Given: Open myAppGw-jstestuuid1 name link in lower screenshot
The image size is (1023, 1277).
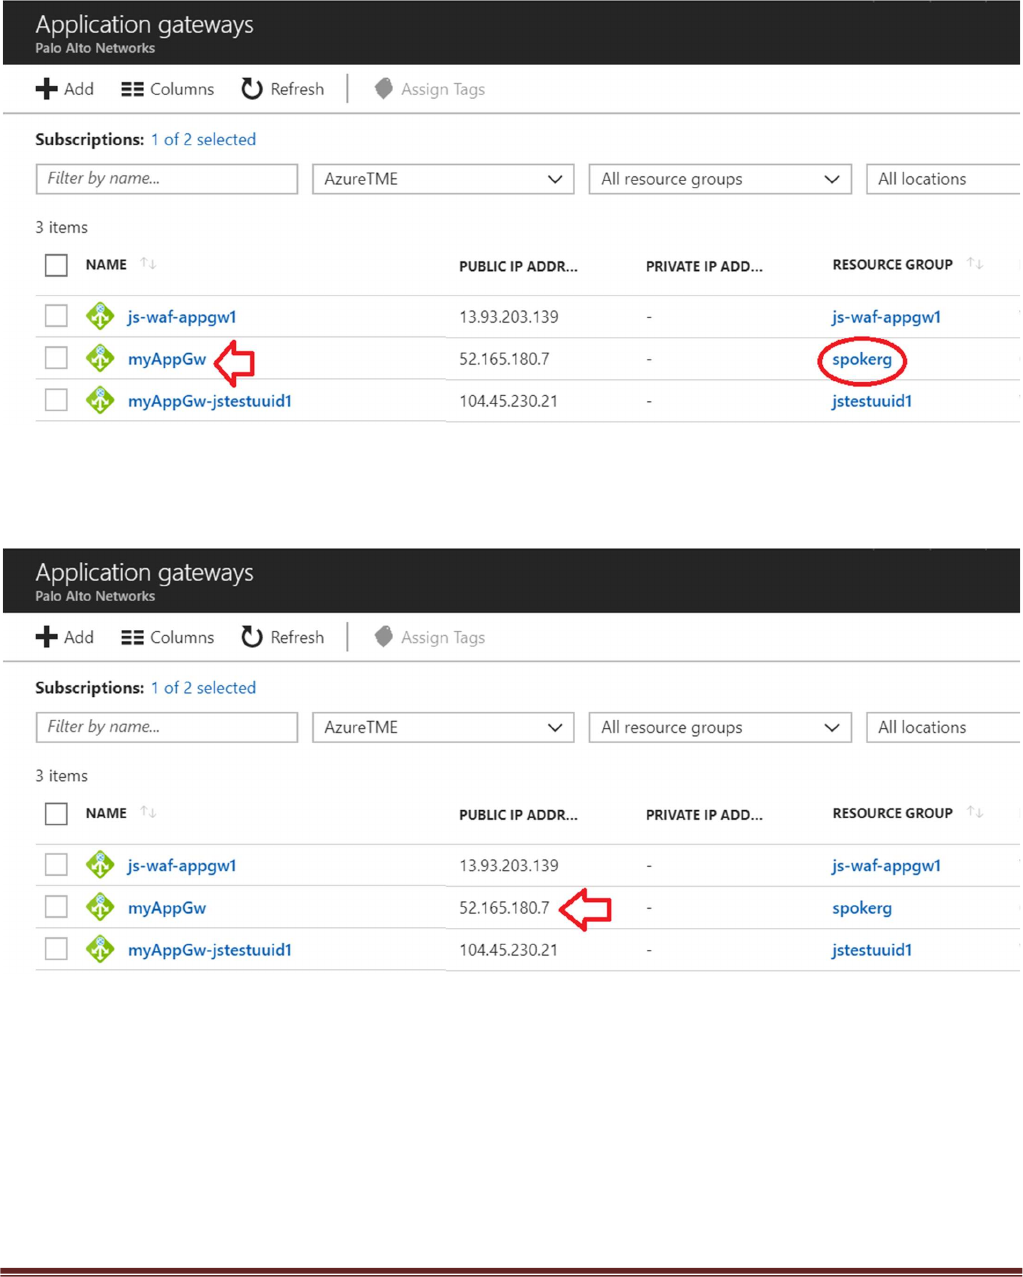Looking at the screenshot, I should (210, 950).
